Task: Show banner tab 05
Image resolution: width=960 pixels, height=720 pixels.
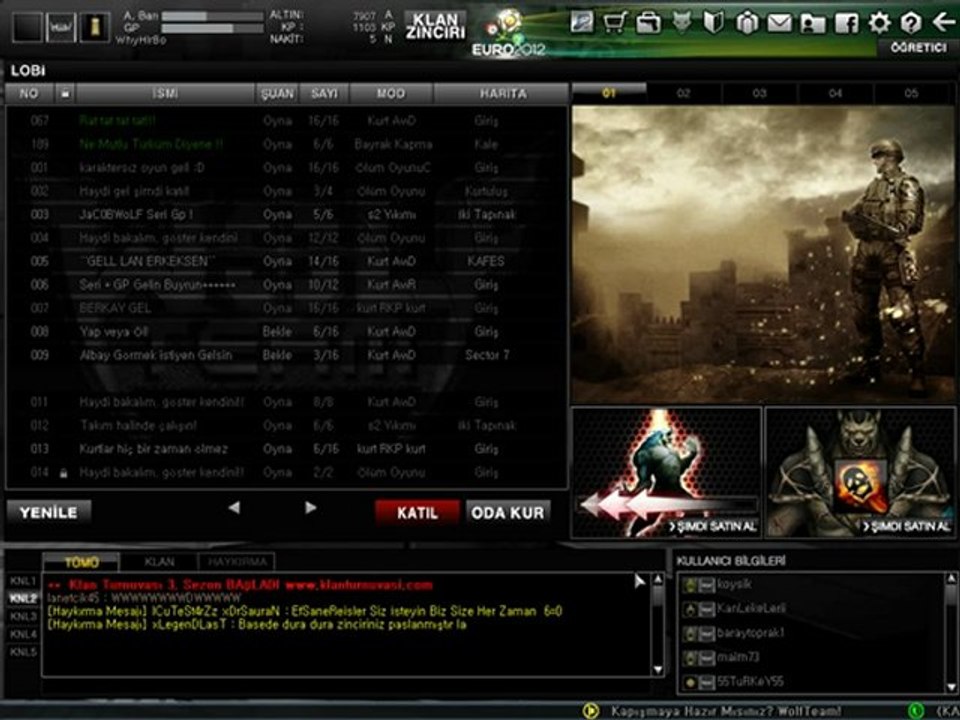Action: tap(912, 93)
